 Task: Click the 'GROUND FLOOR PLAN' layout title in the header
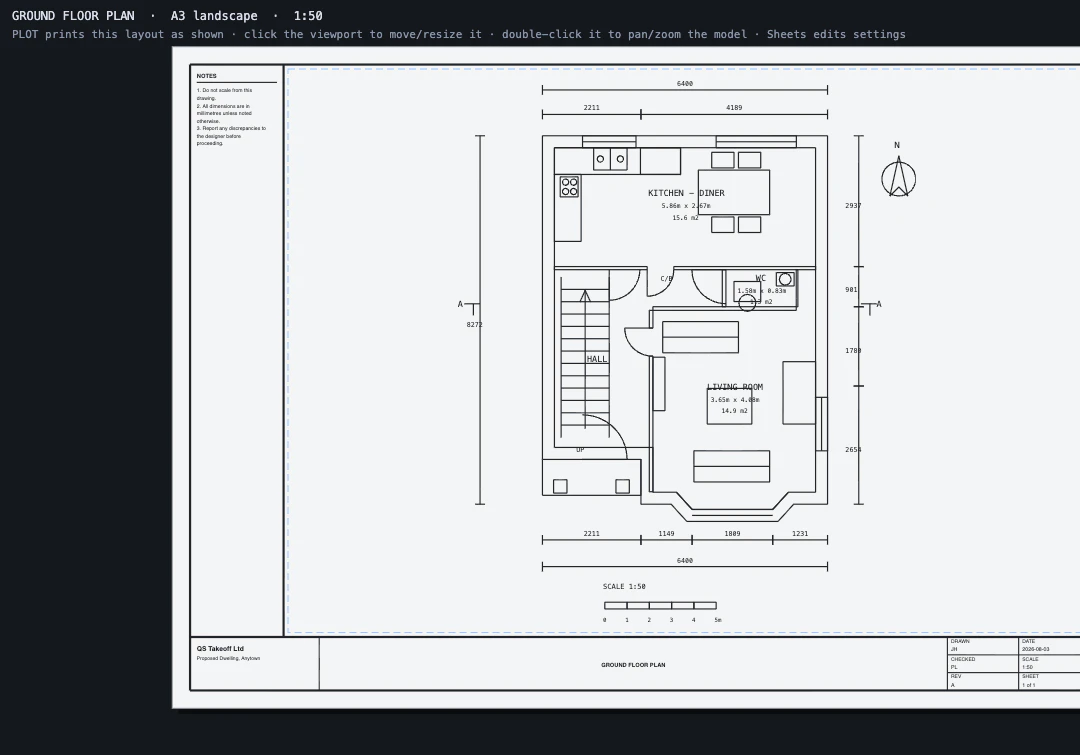click(x=73, y=16)
